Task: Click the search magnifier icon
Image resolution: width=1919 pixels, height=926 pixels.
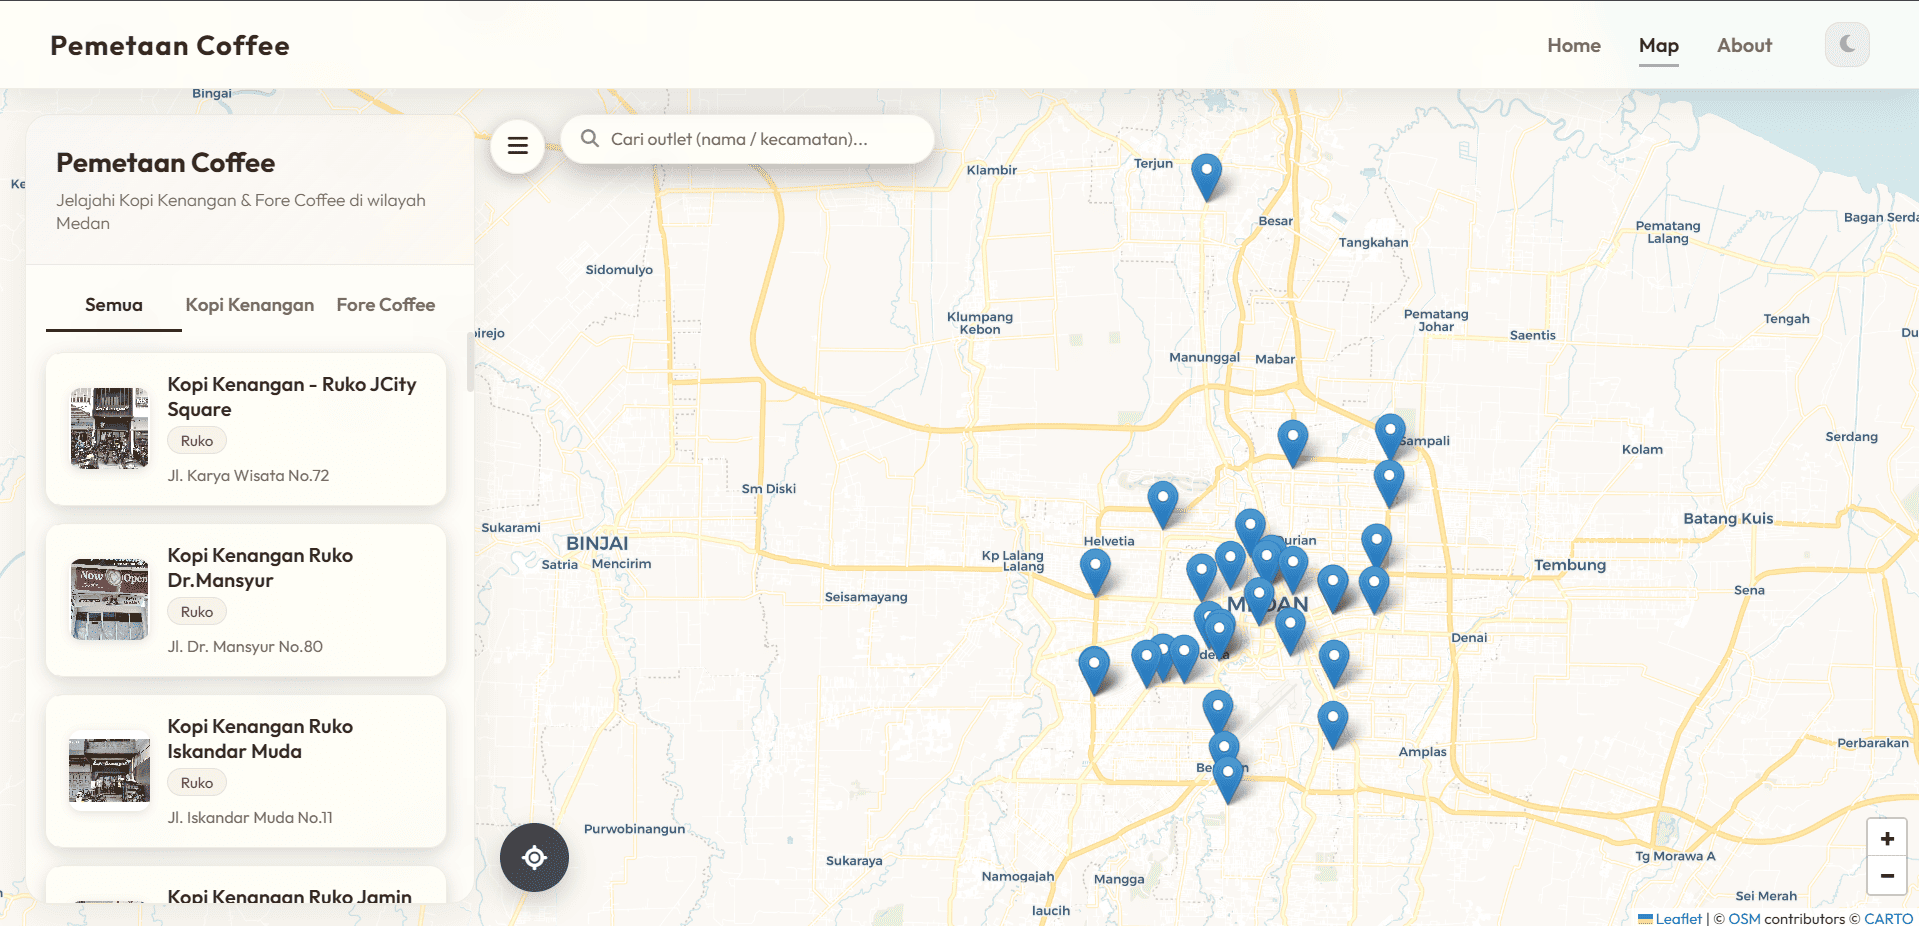Action: tap(590, 139)
